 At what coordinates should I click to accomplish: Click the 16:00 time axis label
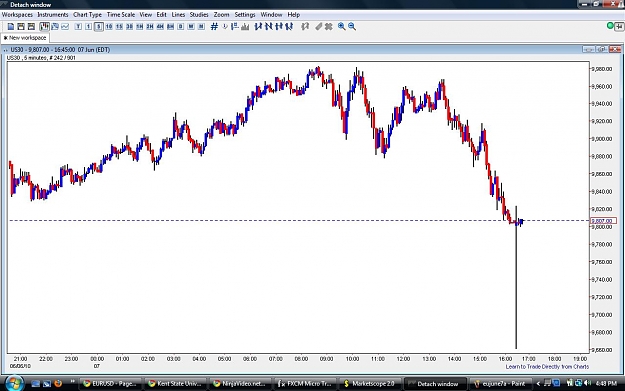[505, 359]
